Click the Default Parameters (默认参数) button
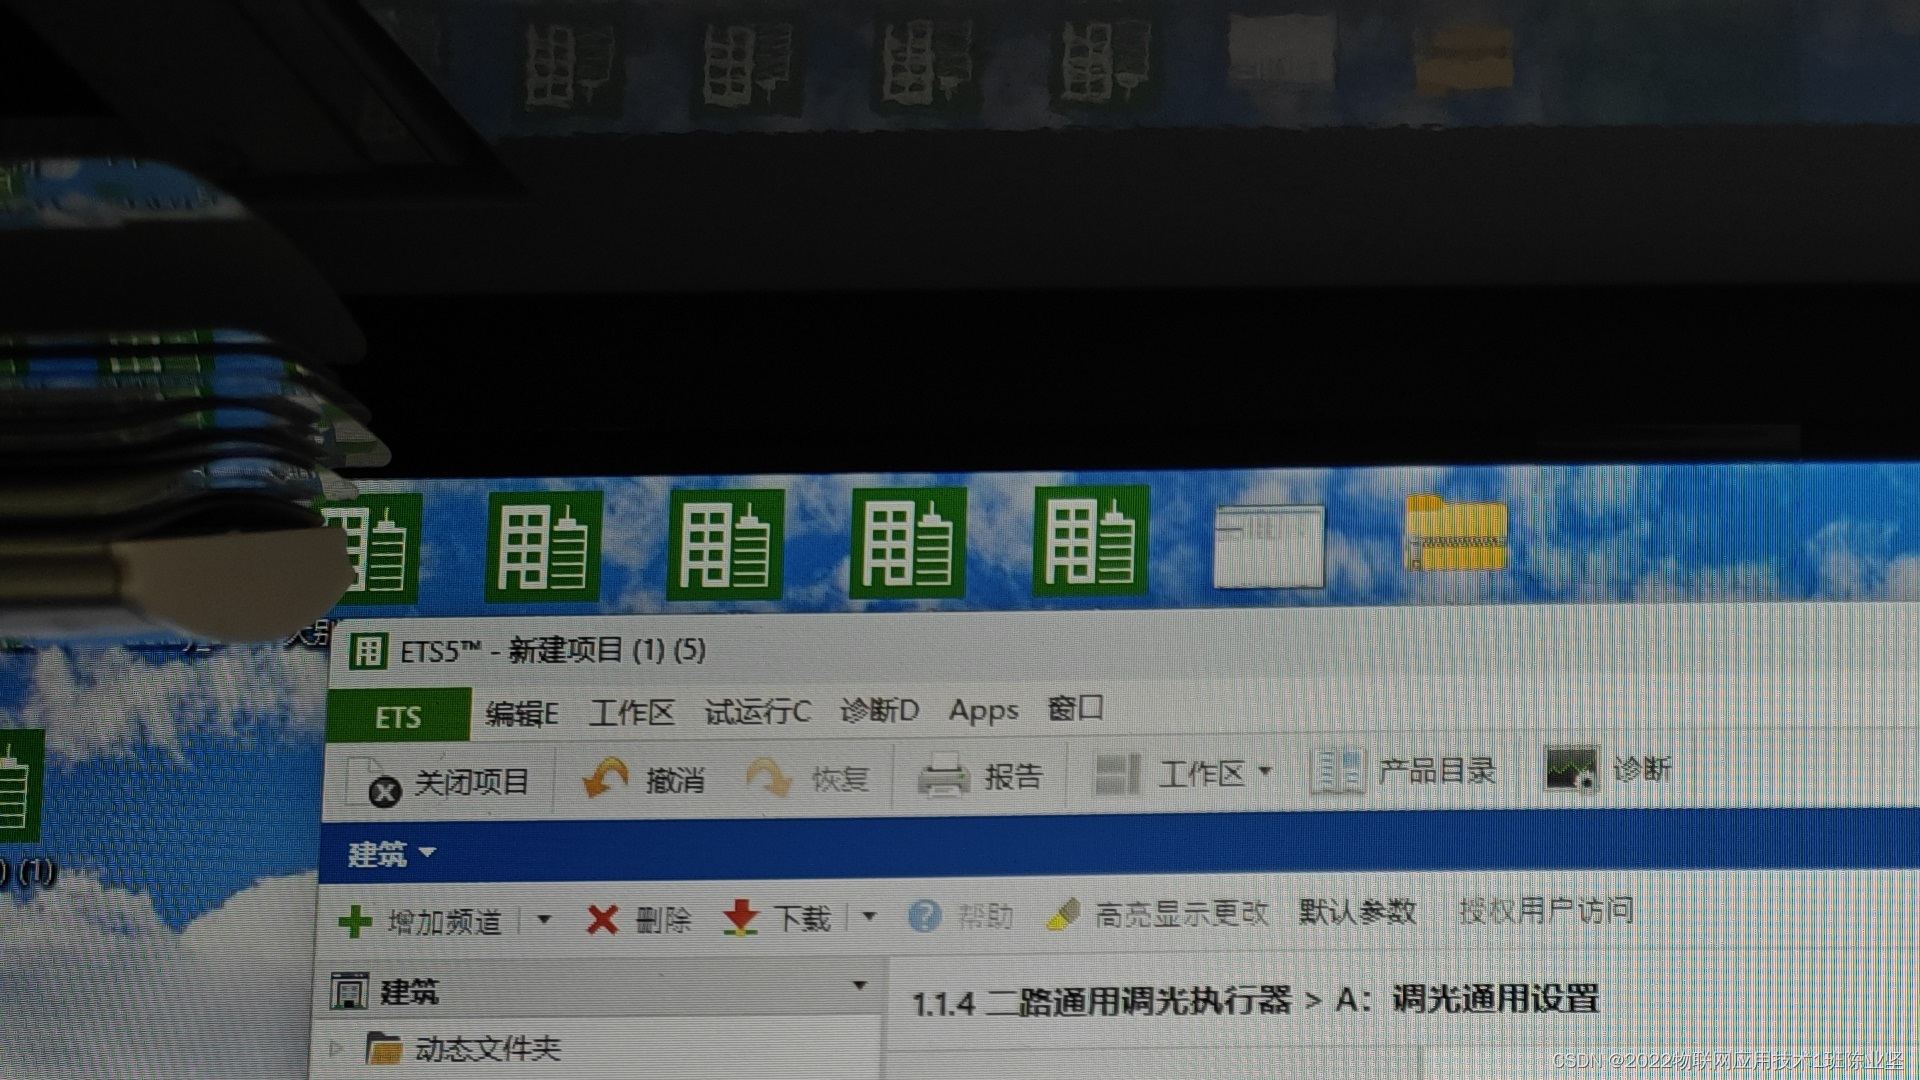 (x=1357, y=912)
